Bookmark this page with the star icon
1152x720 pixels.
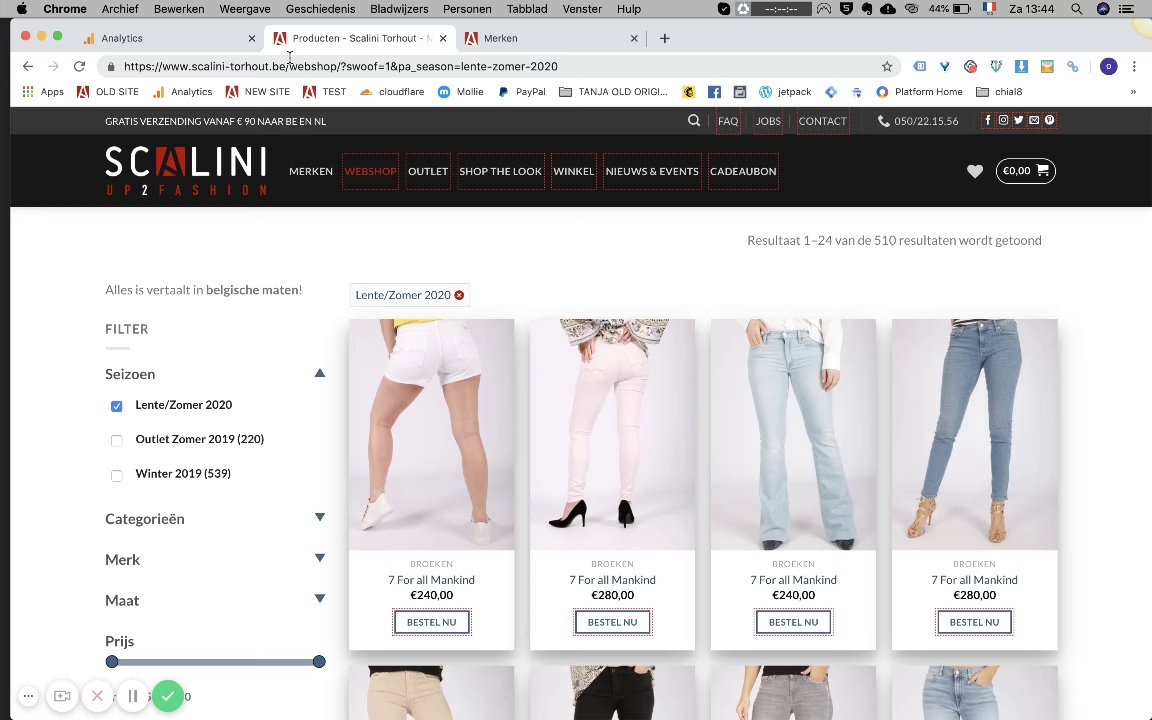[x=887, y=66]
